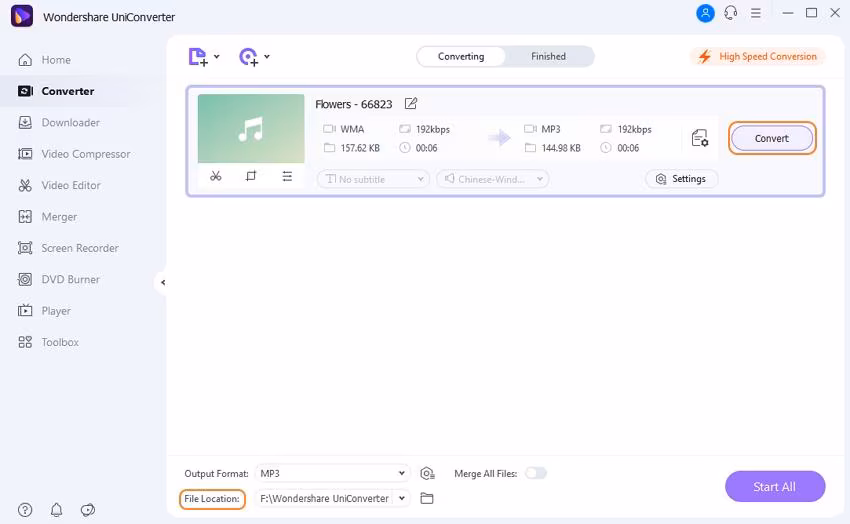Open the Downloader section
The height and width of the screenshot is (524, 850).
tap(59, 122)
